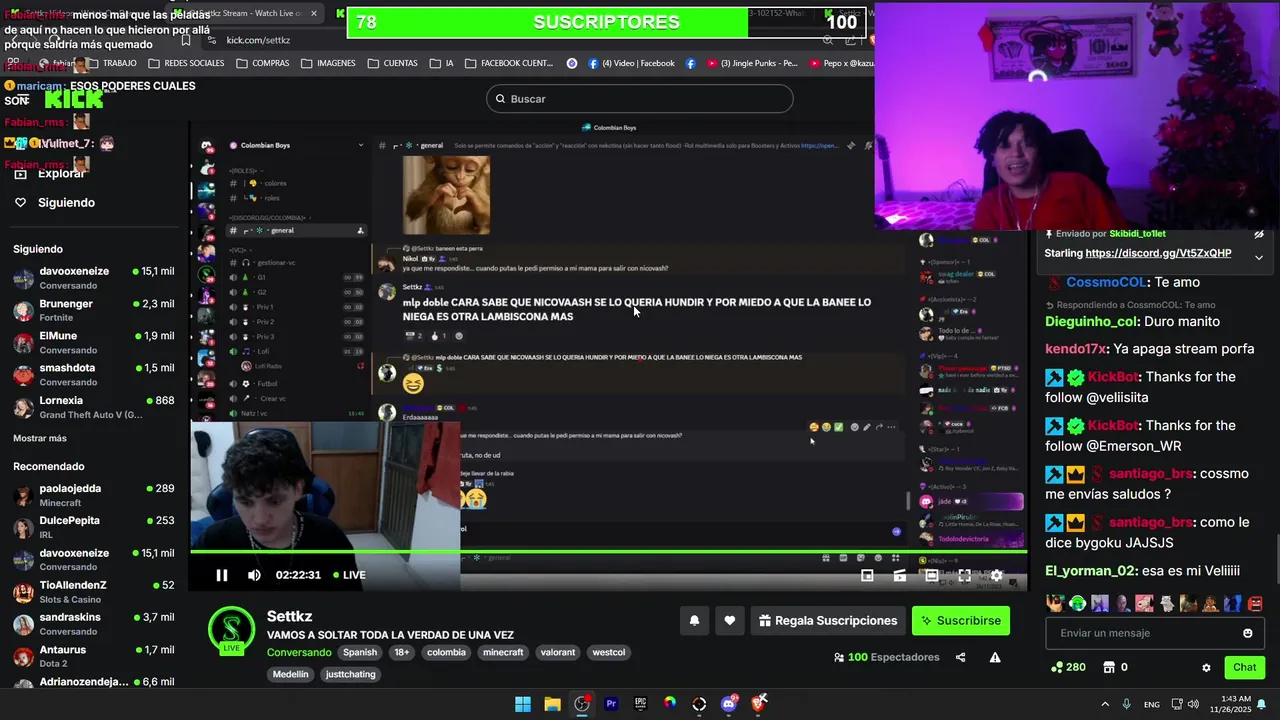Select the Medellin tag
Screen dimensions: 1280x720
(291, 674)
